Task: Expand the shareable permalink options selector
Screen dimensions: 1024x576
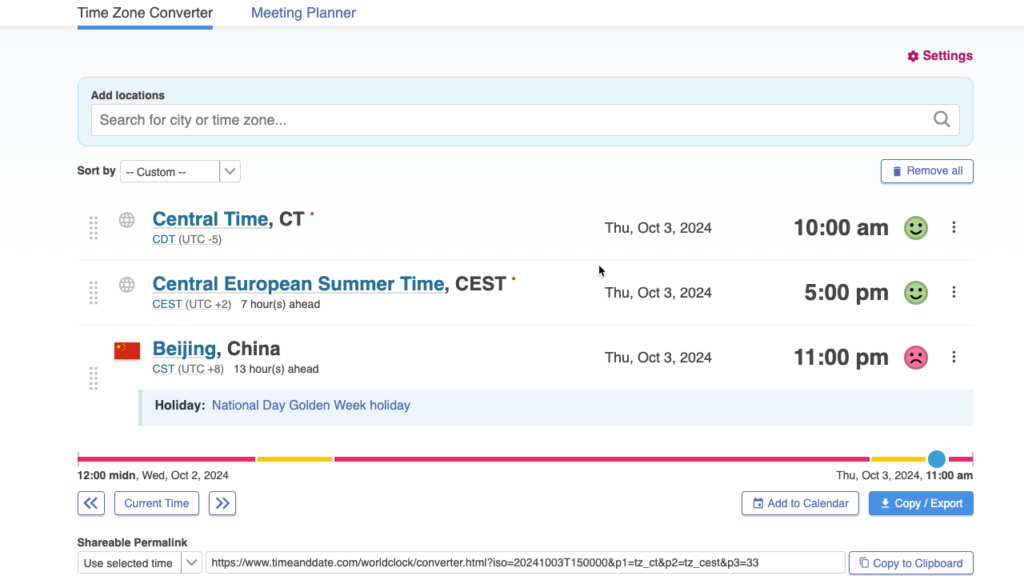Action: tap(191, 563)
